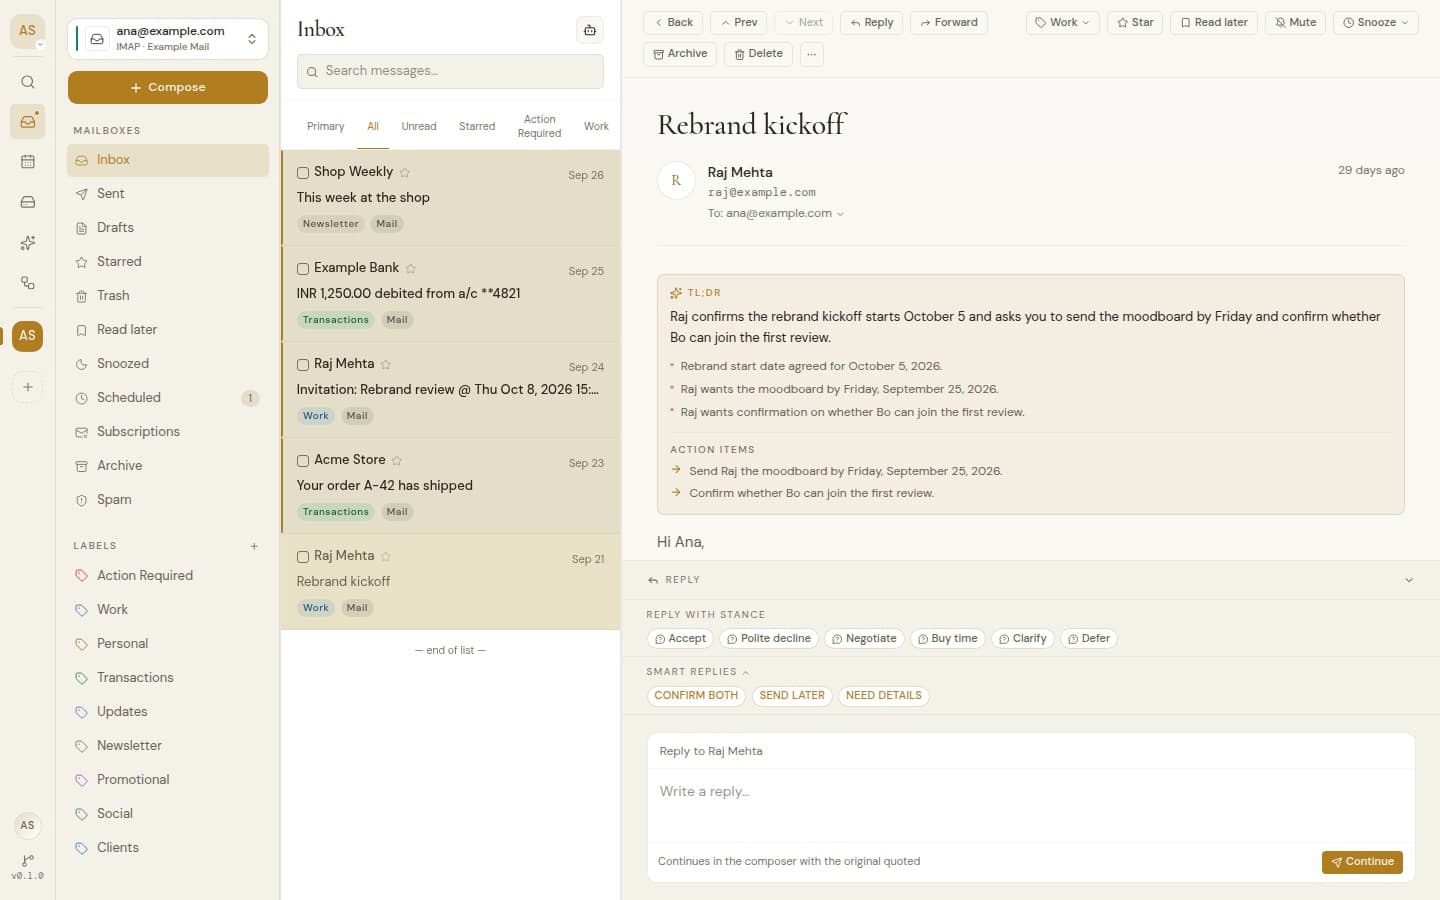Image resolution: width=1440 pixels, height=900 pixels.
Task: Star the Shop Weekly message
Action: click(x=405, y=172)
